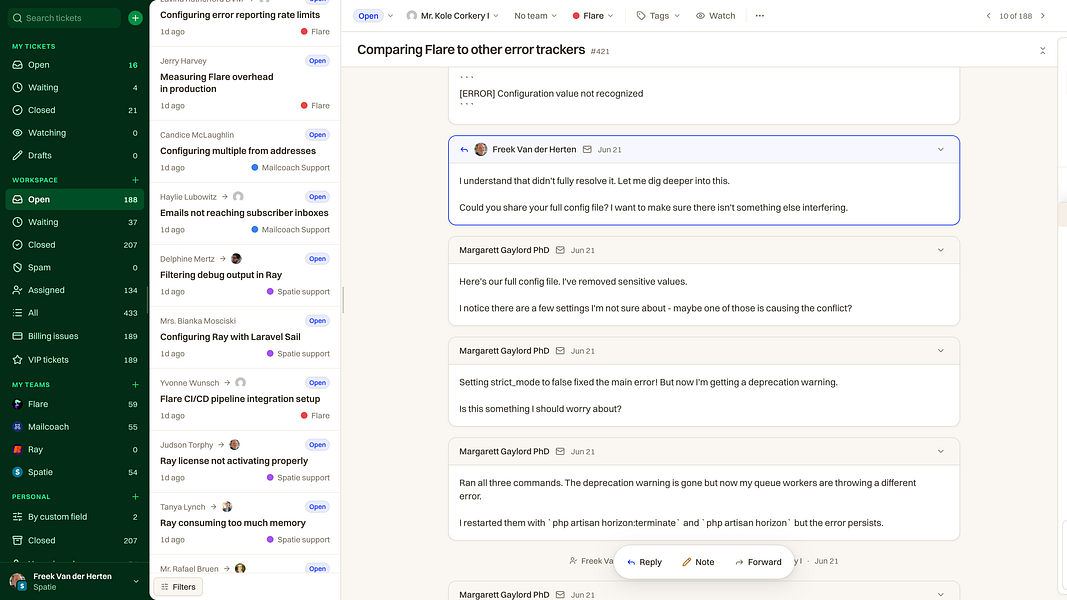This screenshot has height=600, width=1067.
Task: Open the Spam folder
Action: 75,267
